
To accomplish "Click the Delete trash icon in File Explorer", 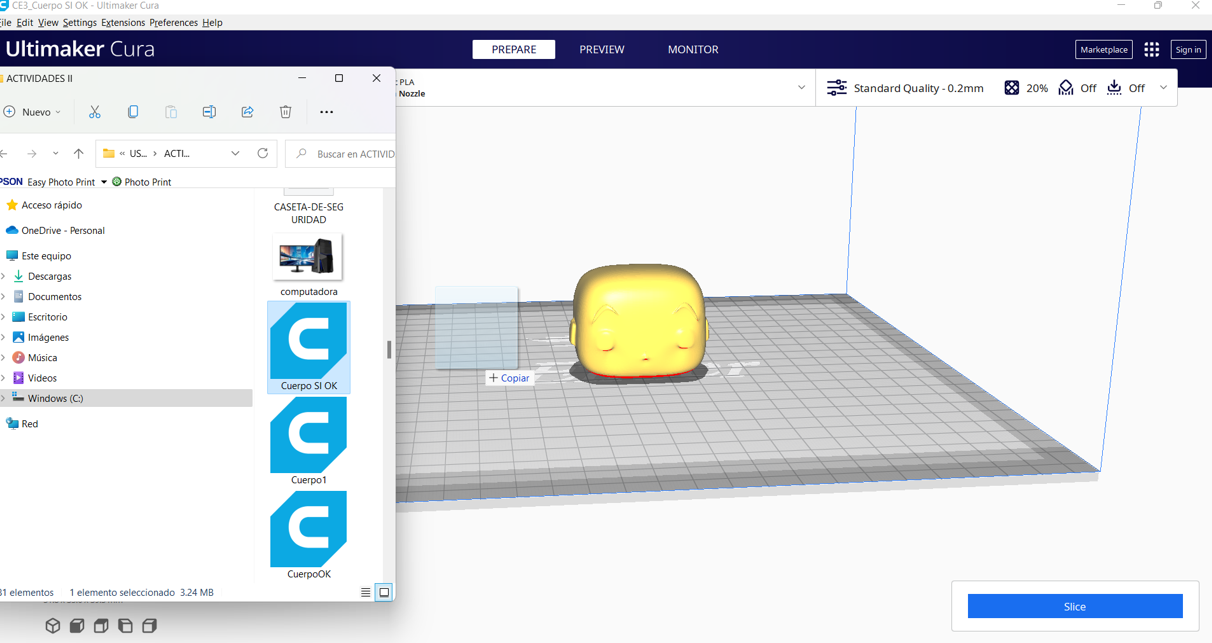I will (x=285, y=112).
